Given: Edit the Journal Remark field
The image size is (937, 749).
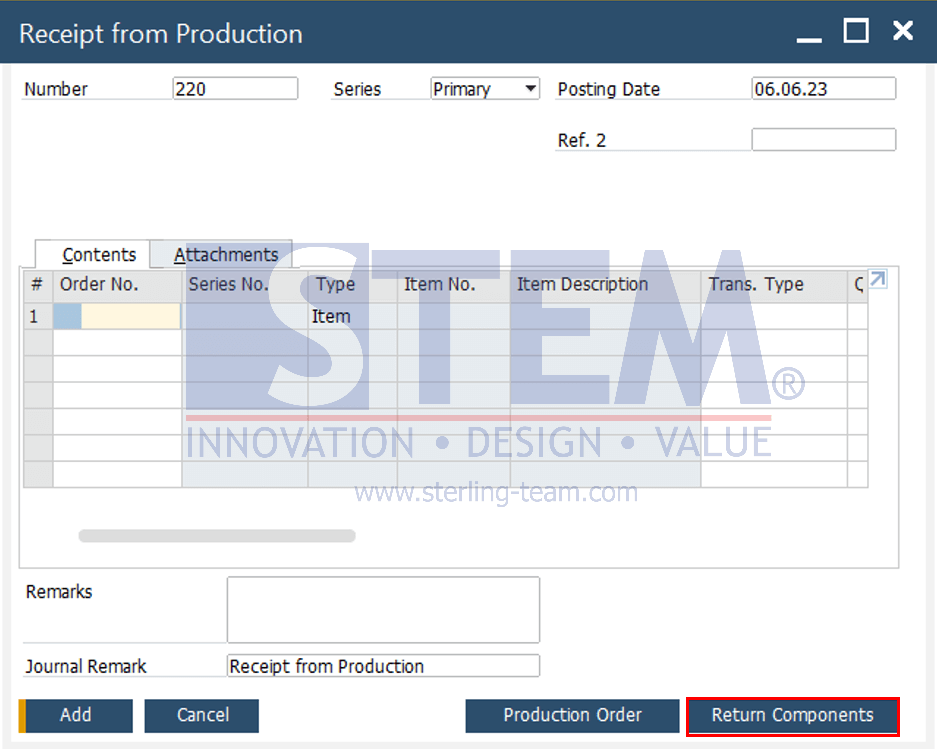Looking at the screenshot, I should click(x=383, y=666).
